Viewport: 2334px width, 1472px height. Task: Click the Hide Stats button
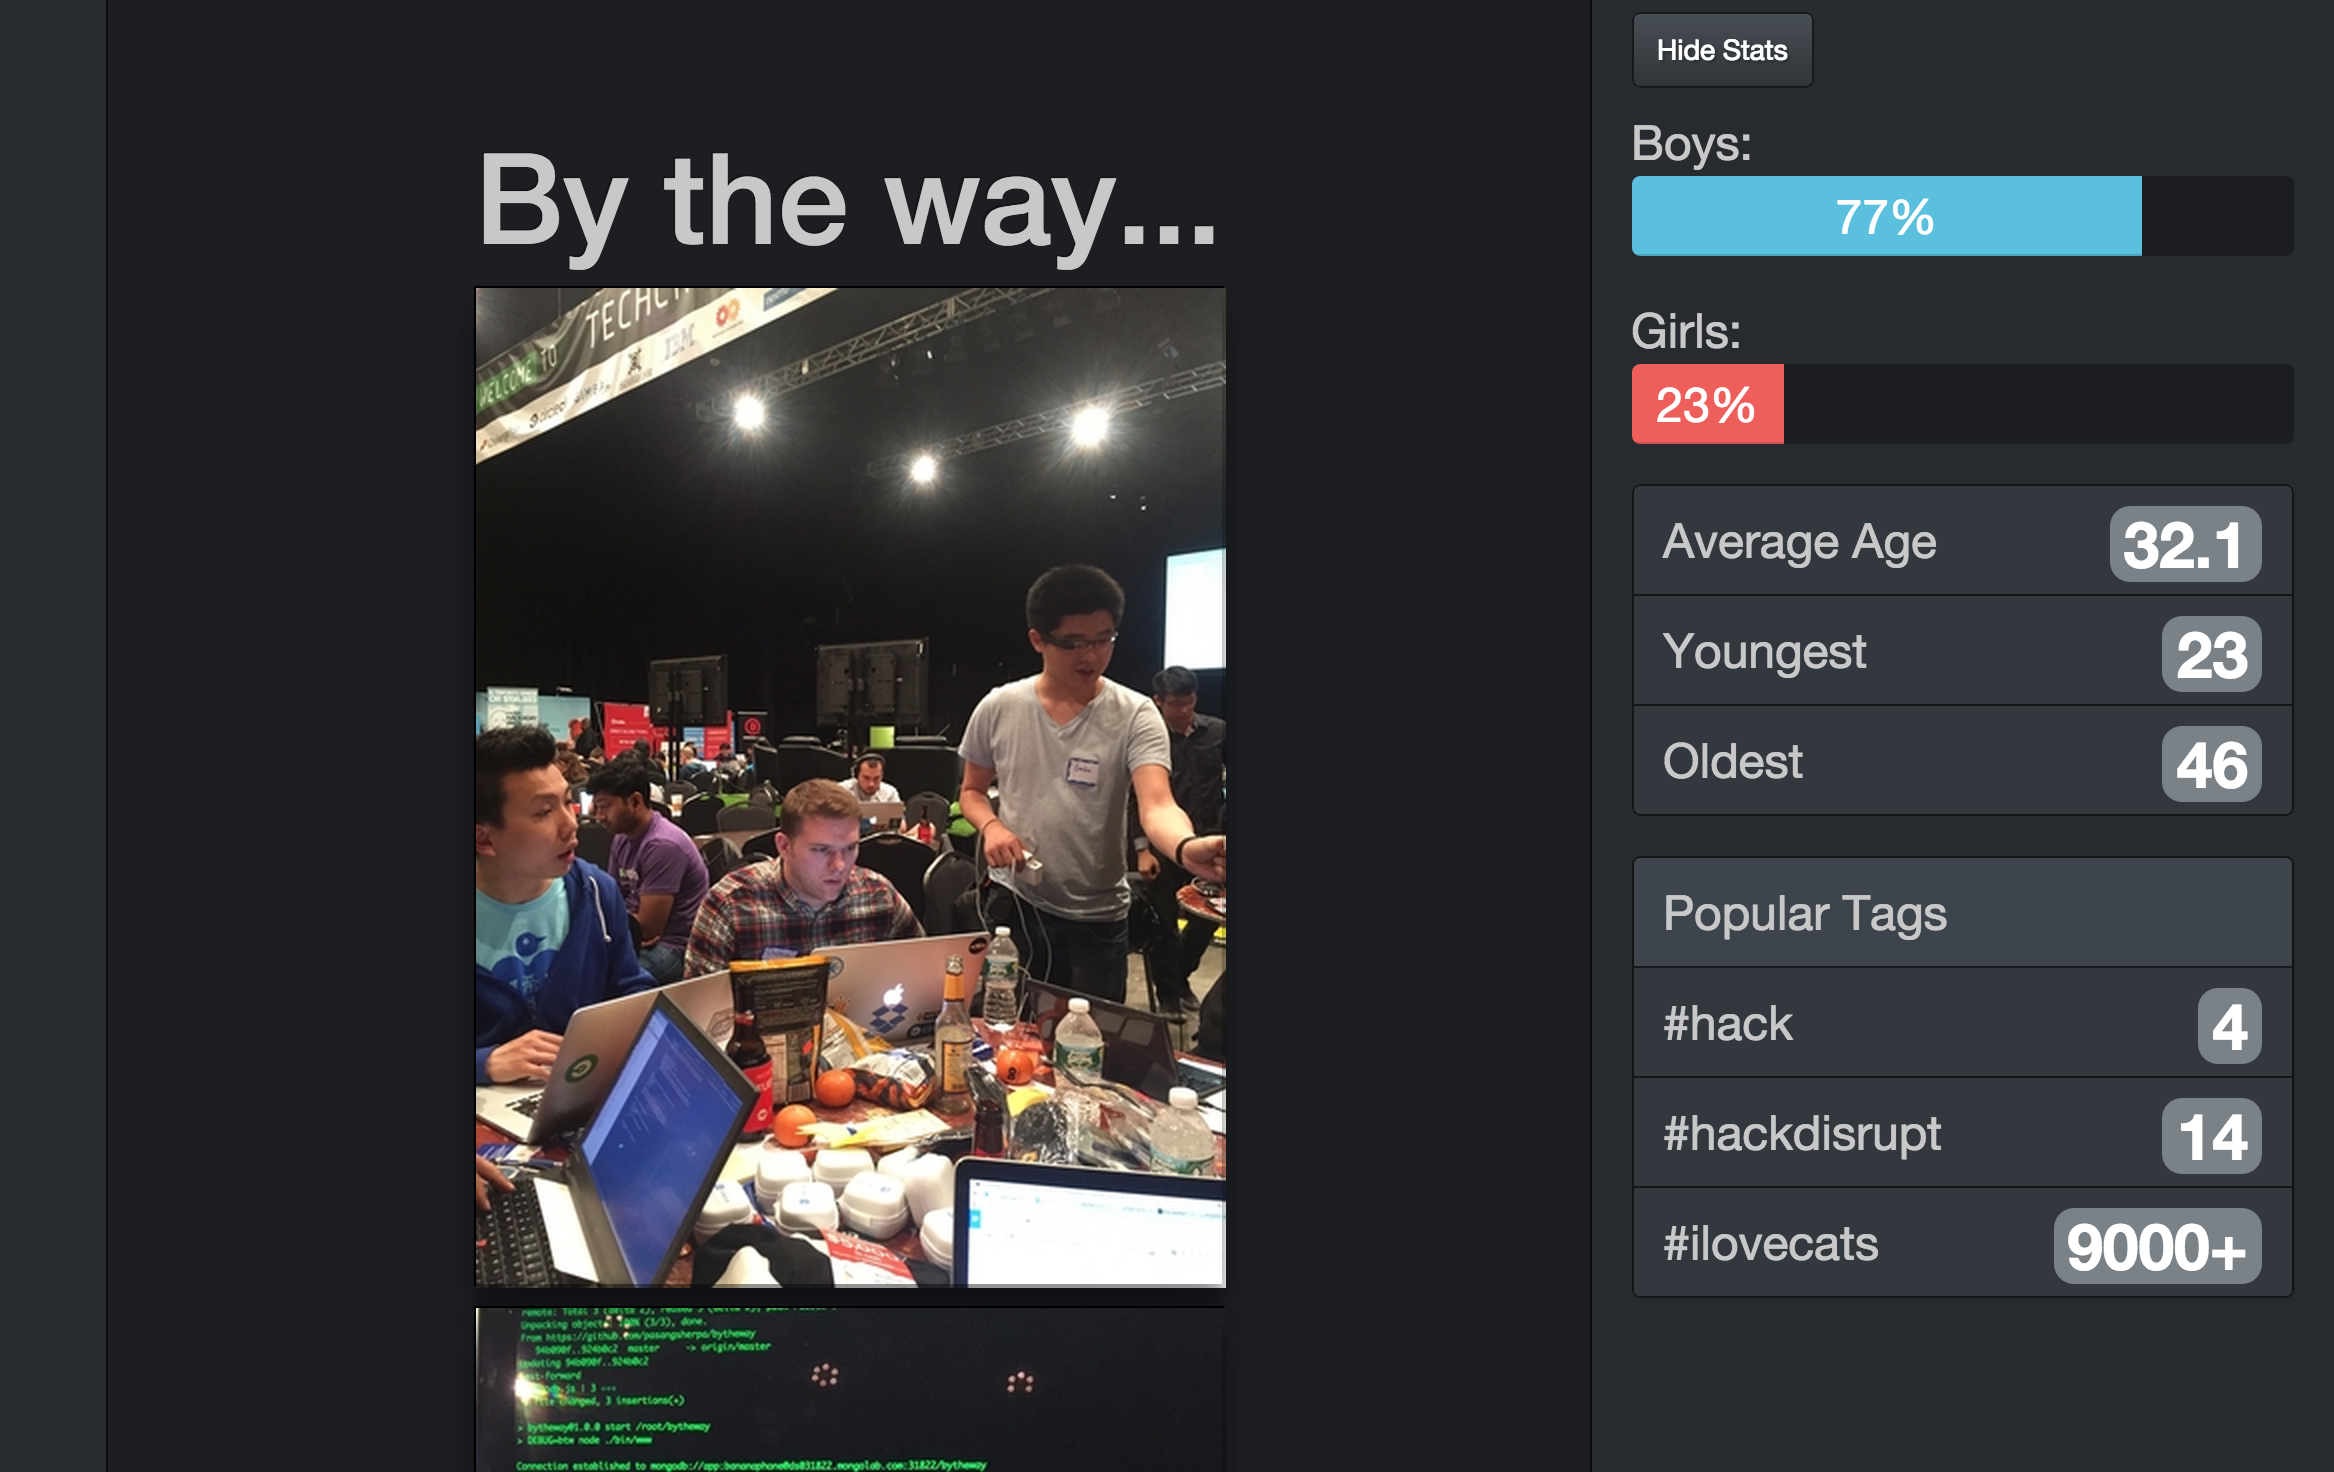[1722, 50]
